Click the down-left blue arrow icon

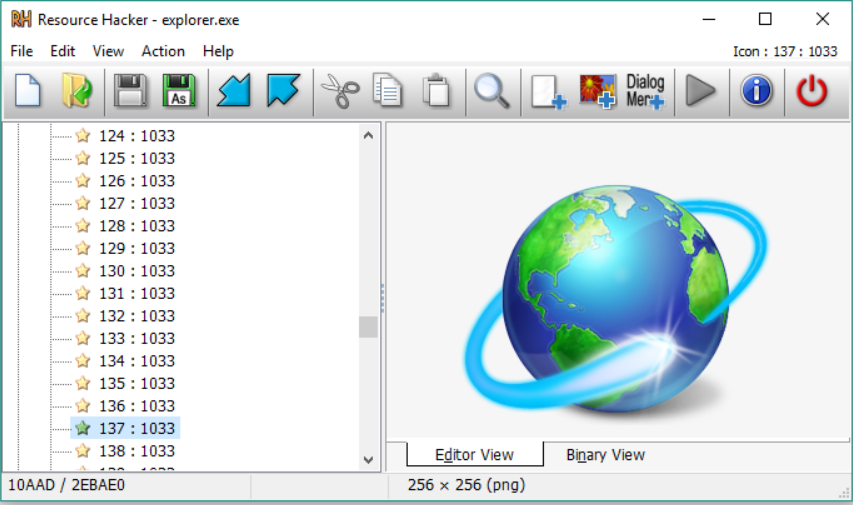[234, 91]
